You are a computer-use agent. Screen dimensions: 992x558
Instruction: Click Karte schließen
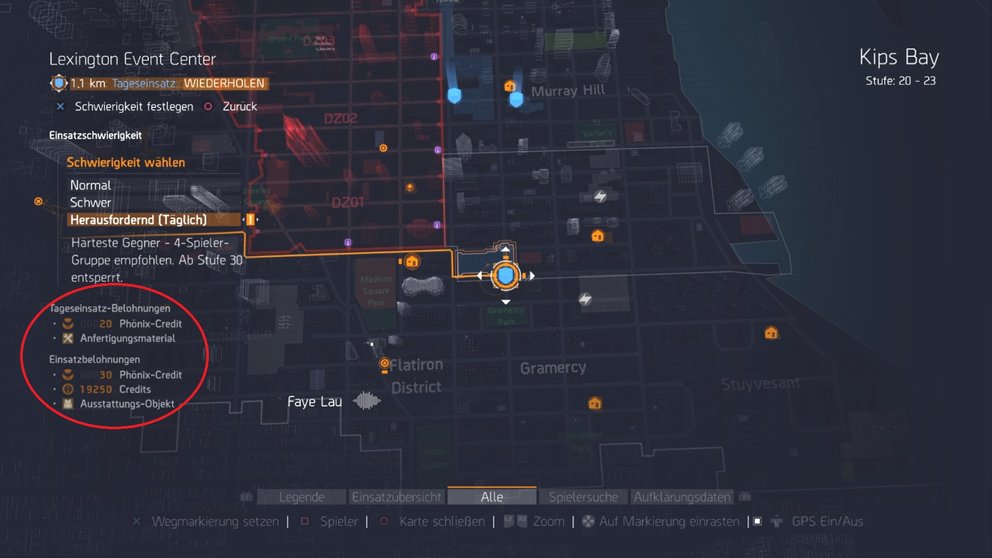click(442, 521)
